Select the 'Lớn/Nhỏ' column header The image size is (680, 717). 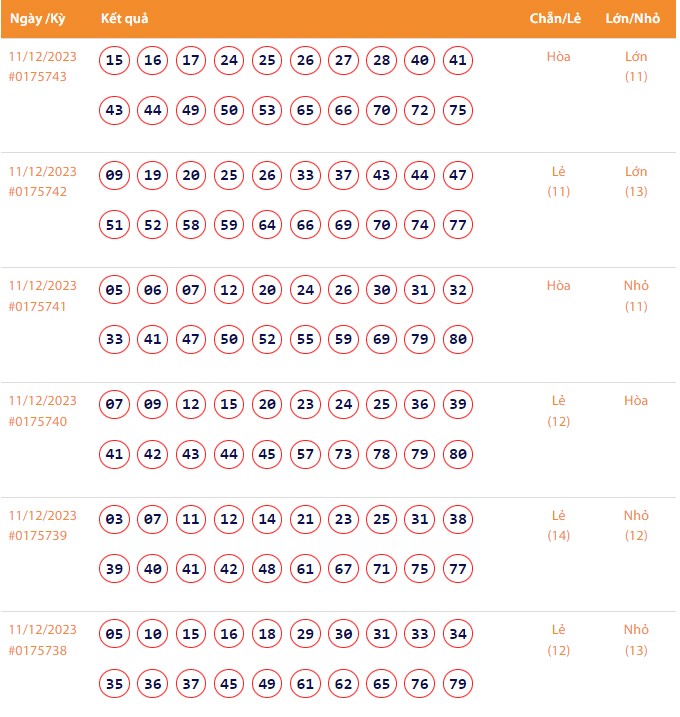click(635, 19)
